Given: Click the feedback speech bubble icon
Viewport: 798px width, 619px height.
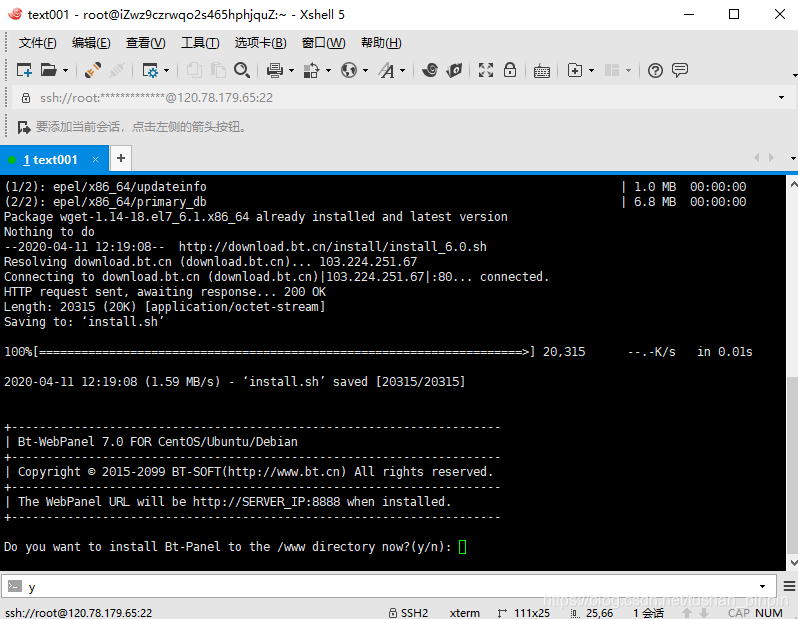Looking at the screenshot, I should (680, 70).
